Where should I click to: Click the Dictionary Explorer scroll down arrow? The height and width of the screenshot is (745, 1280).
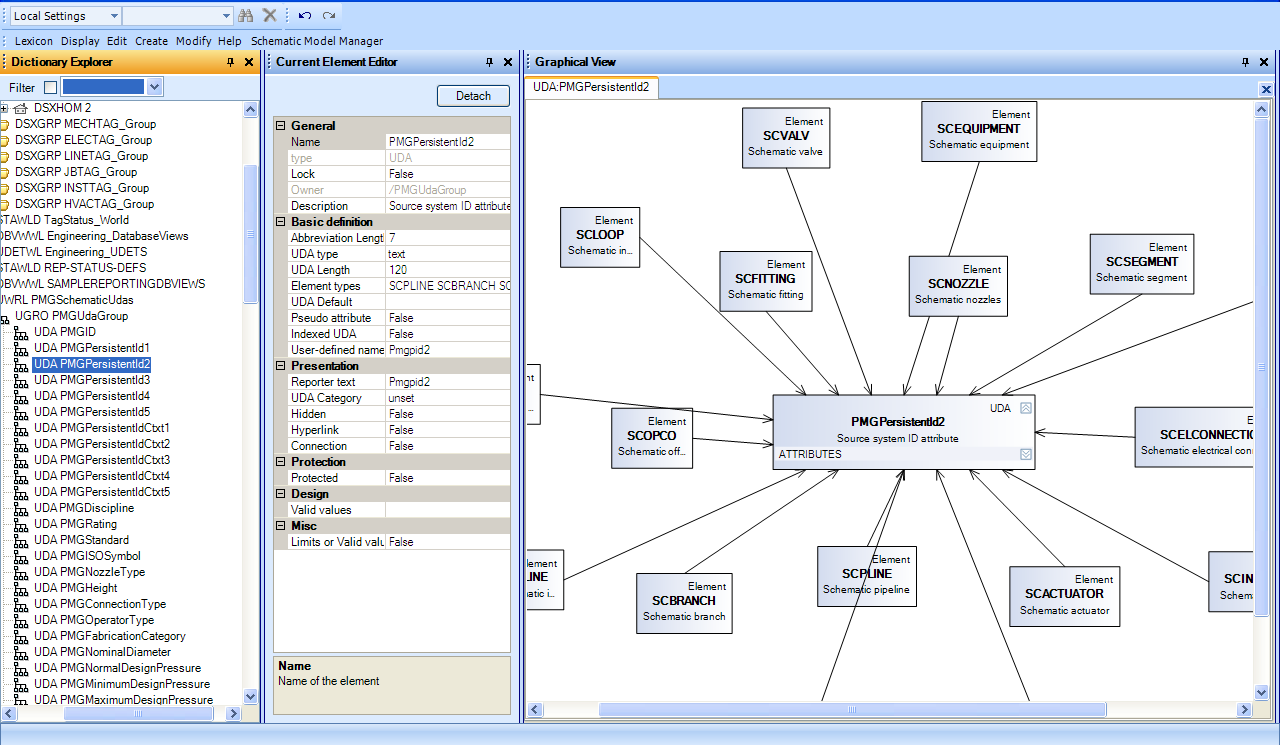[250, 697]
